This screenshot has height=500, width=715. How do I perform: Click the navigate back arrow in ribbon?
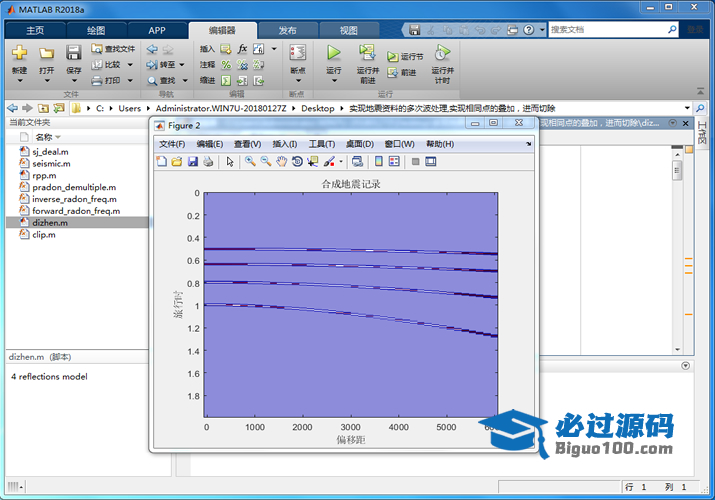point(152,49)
